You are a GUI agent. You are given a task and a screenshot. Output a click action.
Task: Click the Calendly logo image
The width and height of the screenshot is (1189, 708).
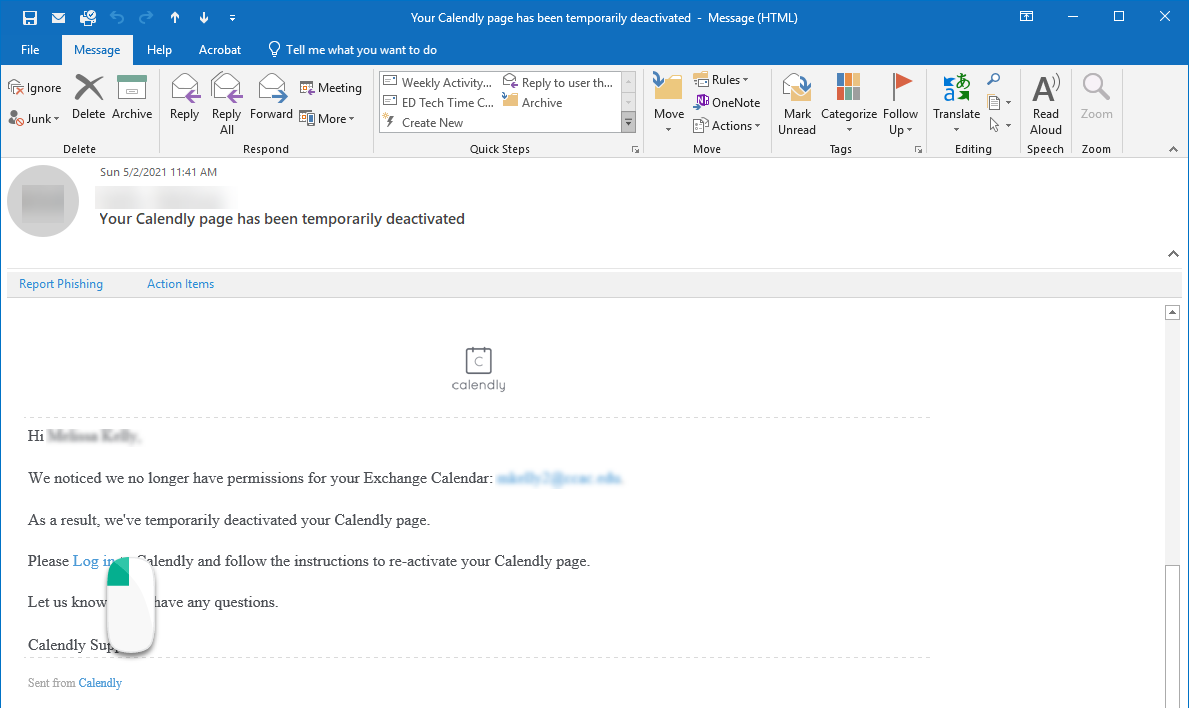pos(478,369)
